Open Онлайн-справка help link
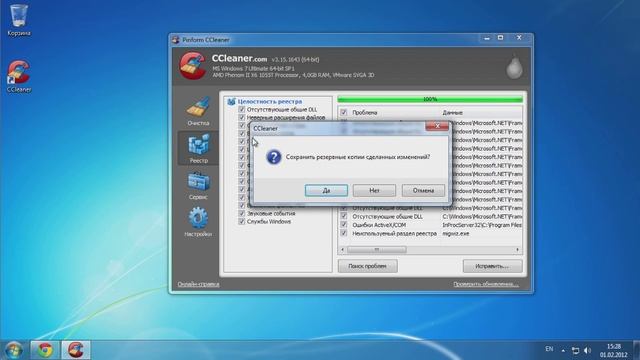Screen dimensions: 640x360 (x=198, y=284)
